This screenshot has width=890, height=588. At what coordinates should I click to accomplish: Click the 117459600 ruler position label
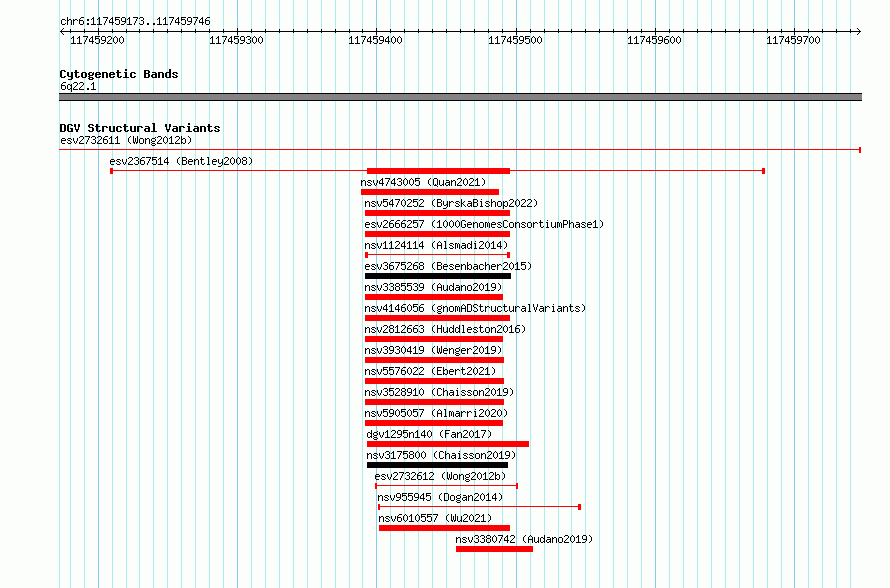coord(654,40)
